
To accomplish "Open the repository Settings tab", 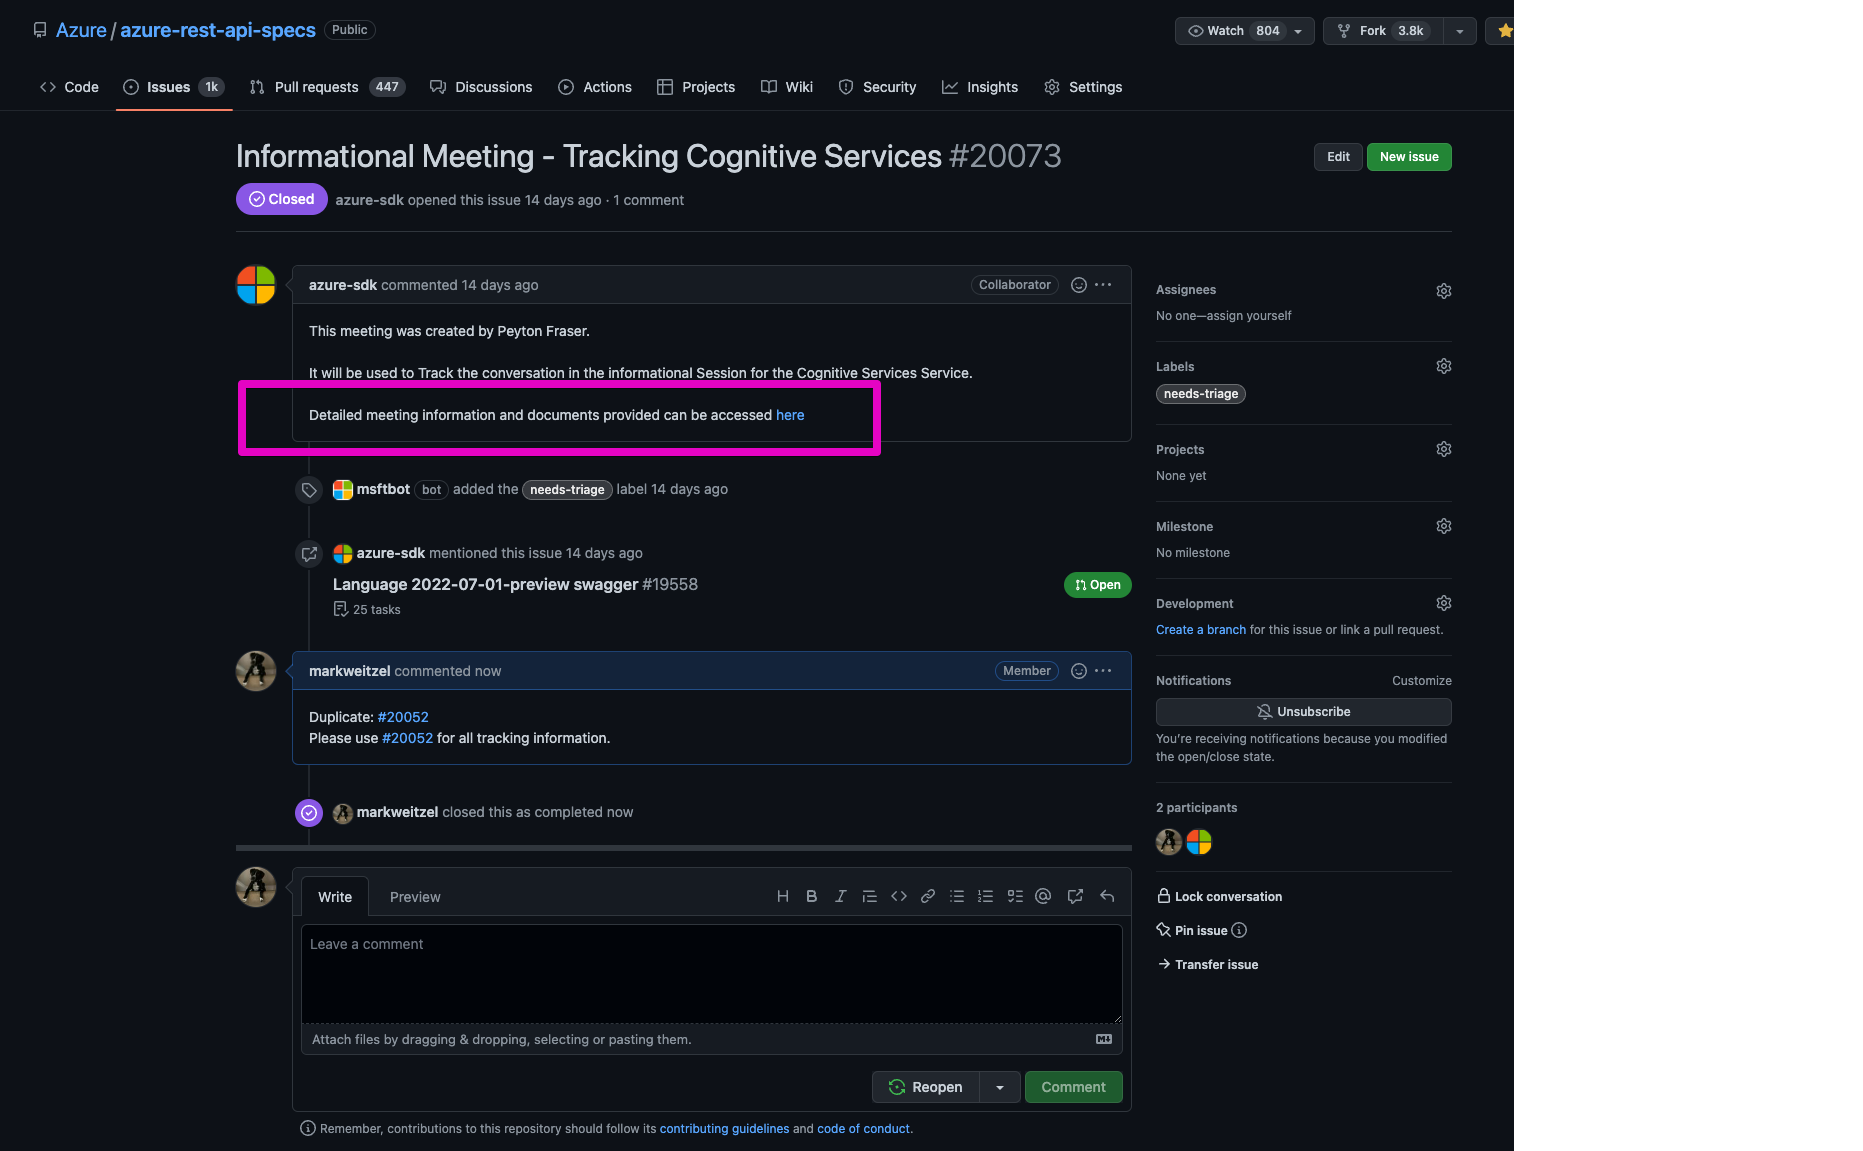I will click(1083, 87).
